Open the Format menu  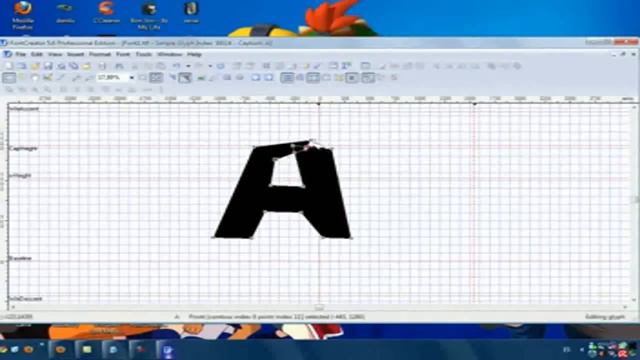click(100, 54)
